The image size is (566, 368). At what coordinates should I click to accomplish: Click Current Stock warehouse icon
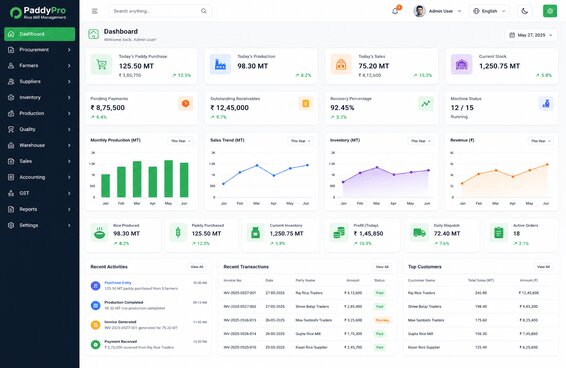(462, 65)
